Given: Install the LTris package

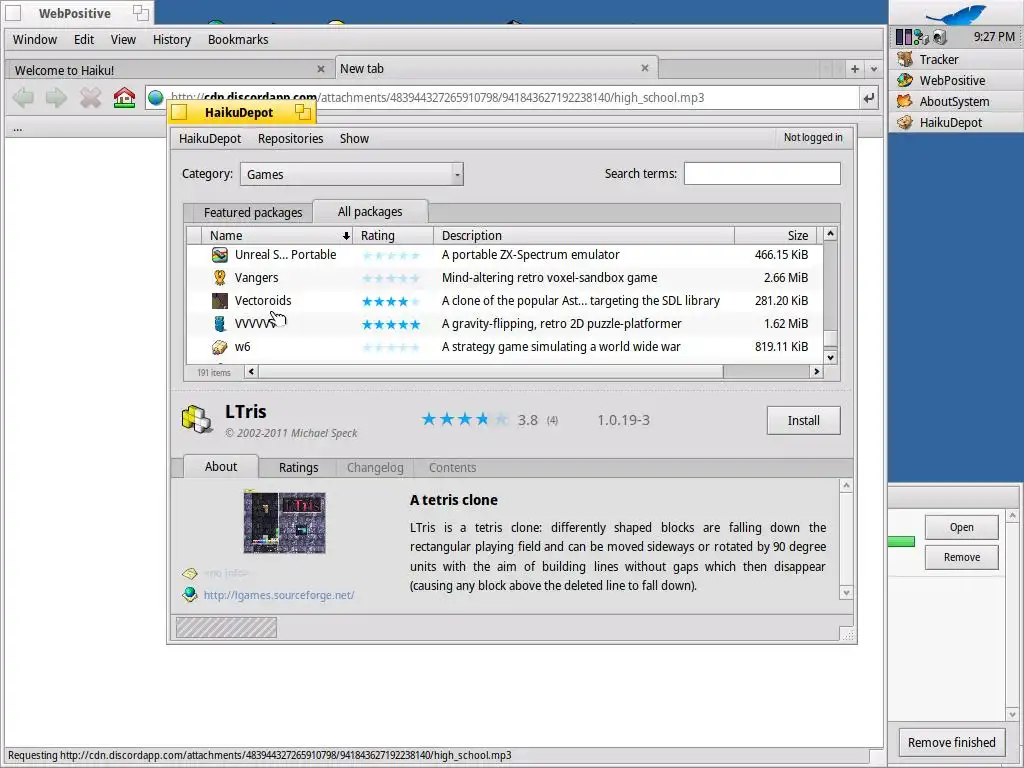Looking at the screenshot, I should click(x=803, y=421).
